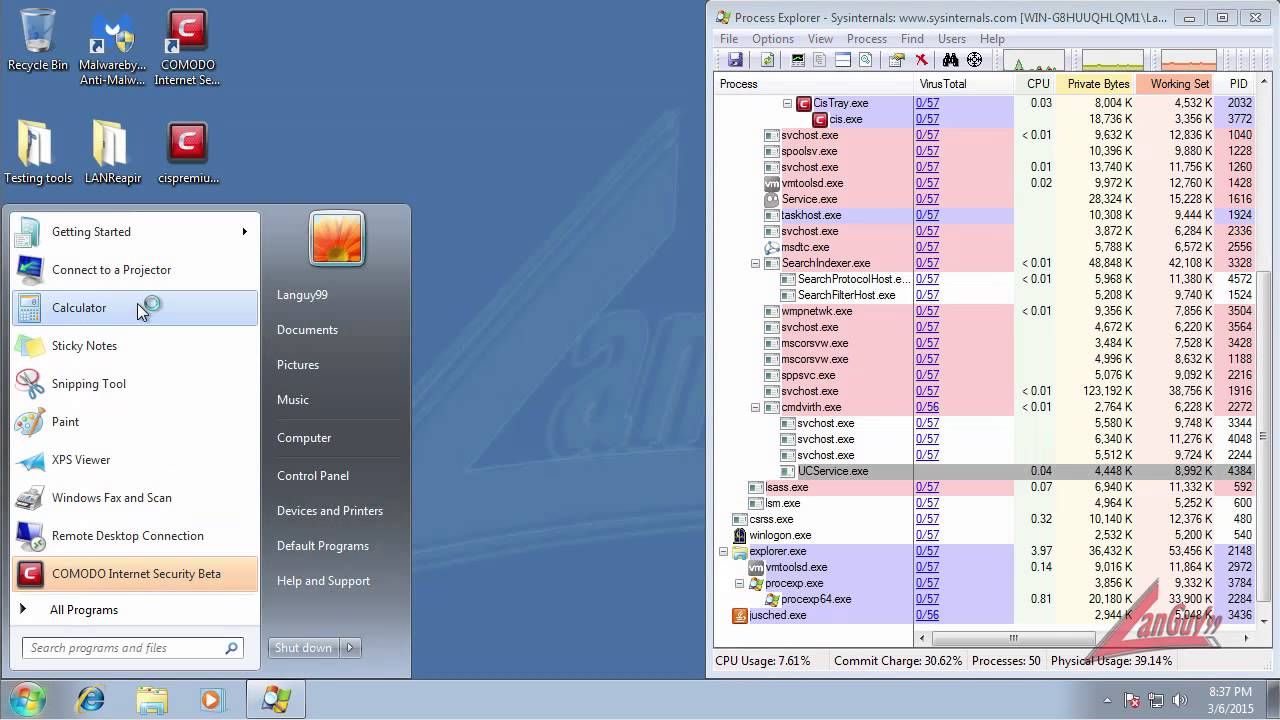Click the Shut down button
This screenshot has width=1280, height=720.
coord(304,648)
